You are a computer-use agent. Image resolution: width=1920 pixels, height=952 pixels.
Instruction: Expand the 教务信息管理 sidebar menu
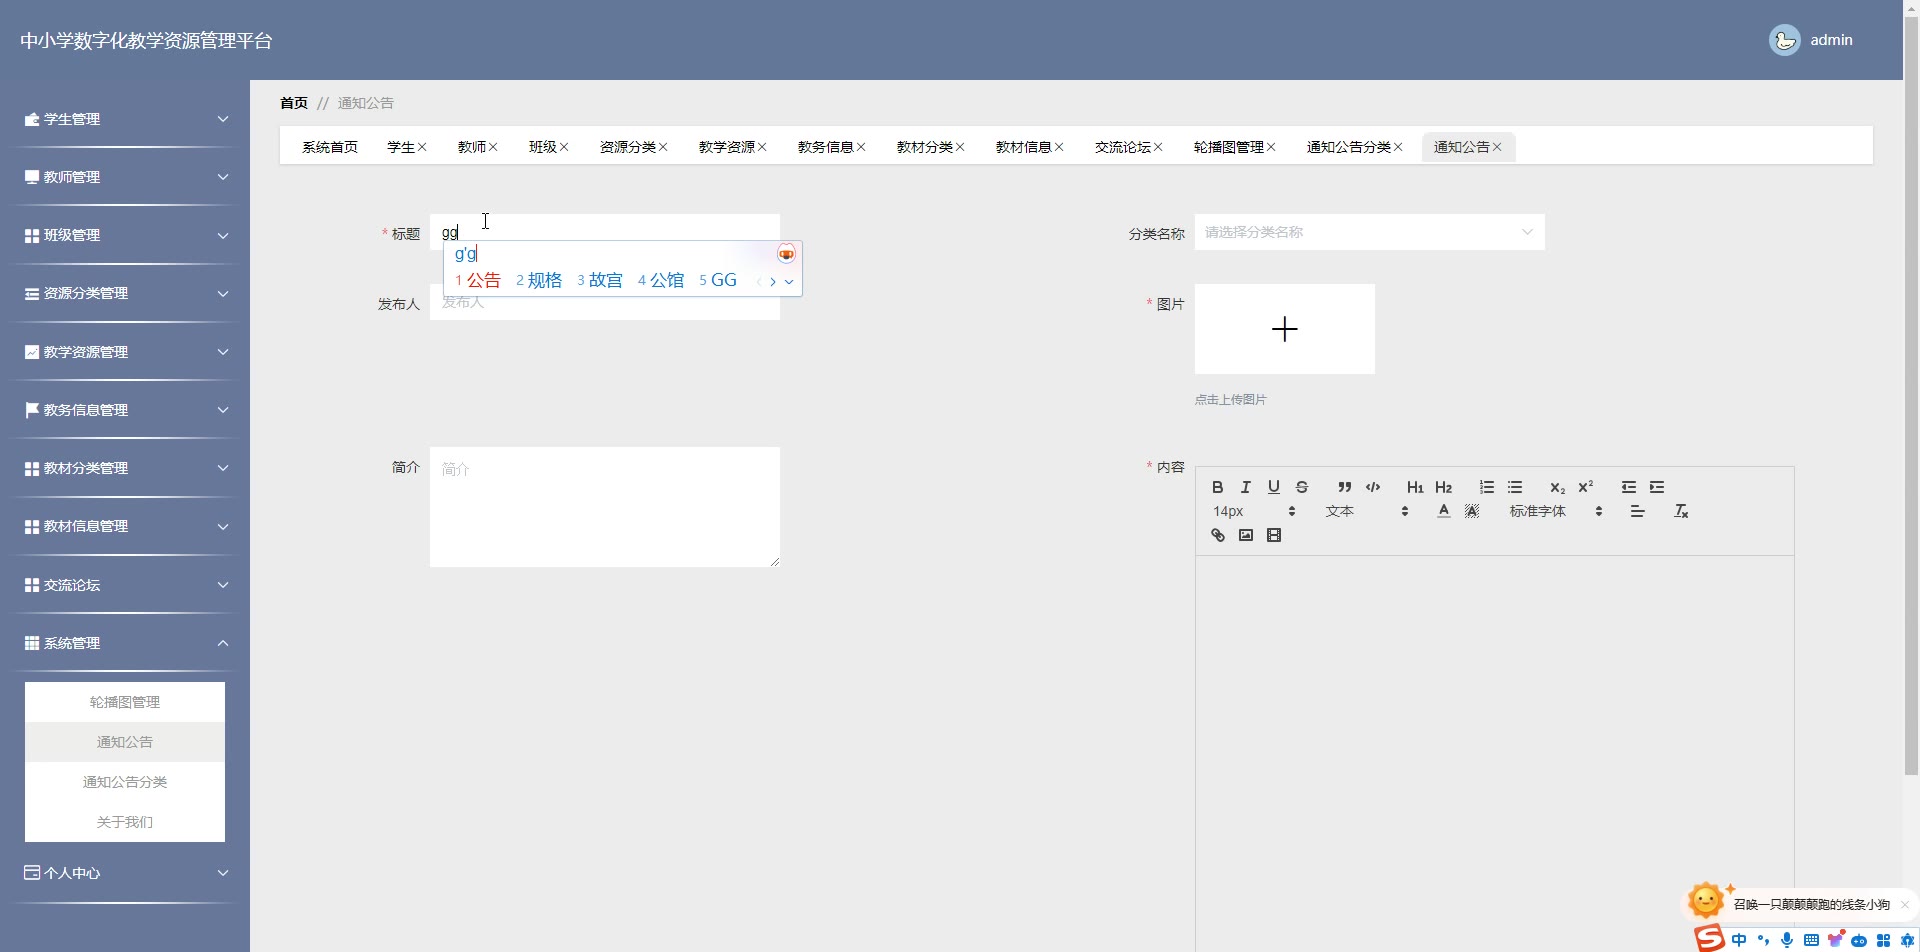click(125, 410)
